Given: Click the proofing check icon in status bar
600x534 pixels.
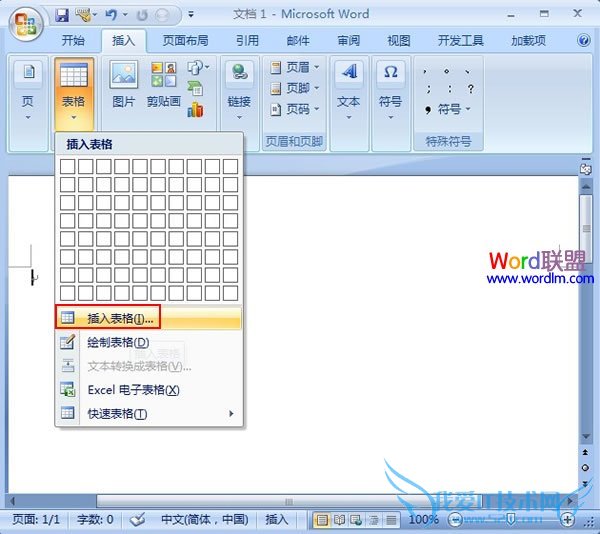Looking at the screenshot, I should click(137, 519).
